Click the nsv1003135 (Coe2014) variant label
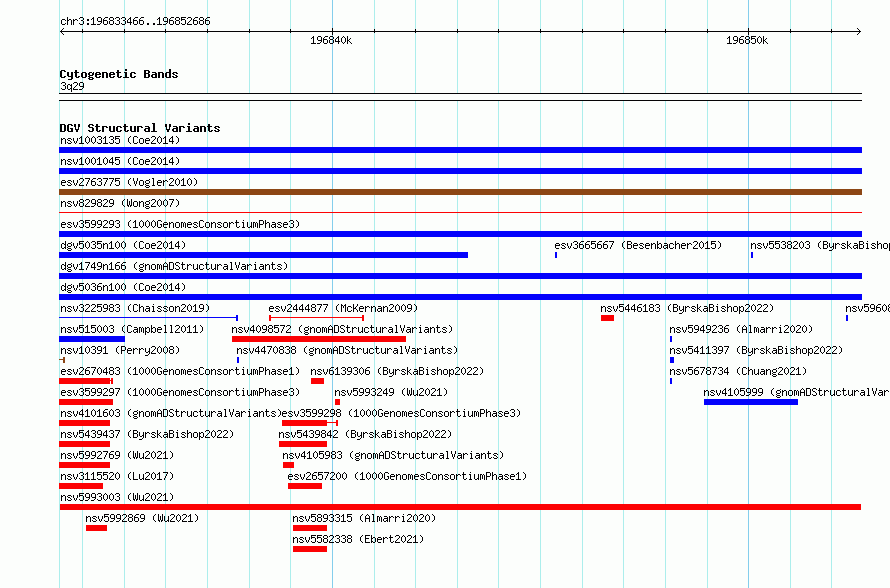The image size is (890, 588). tap(120, 140)
